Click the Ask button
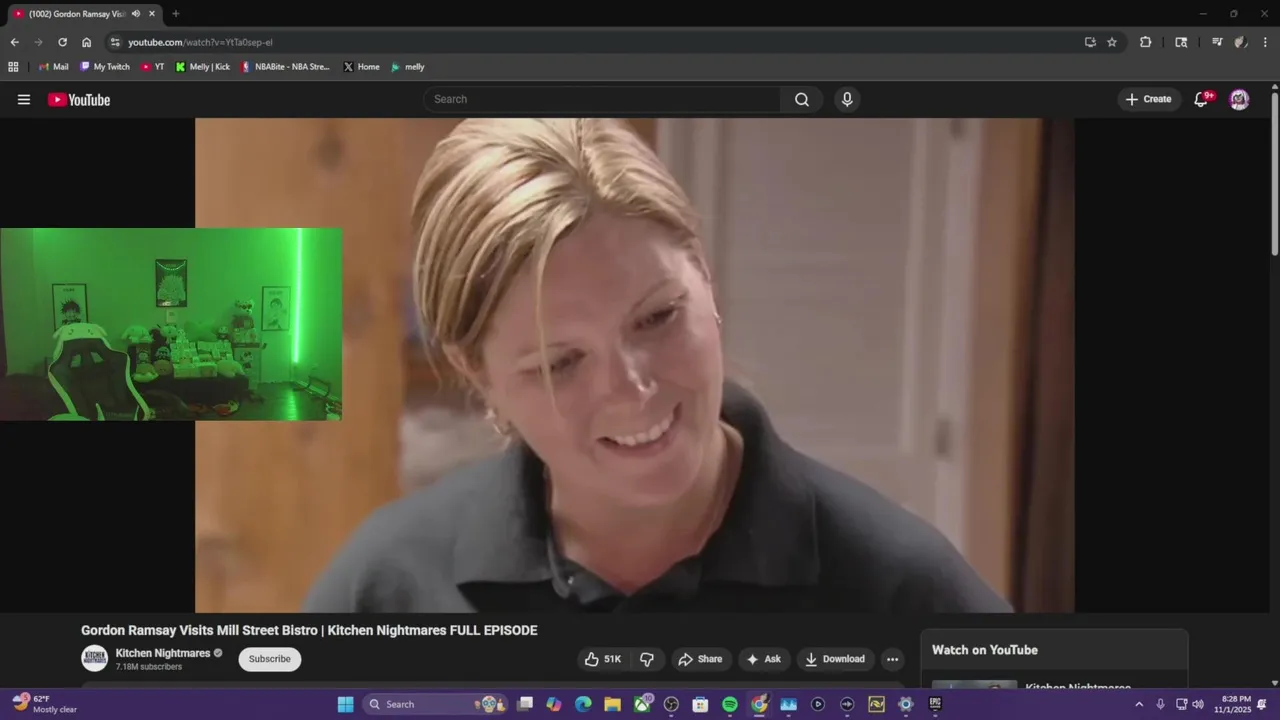Image resolution: width=1280 pixels, height=720 pixels. coord(764,659)
